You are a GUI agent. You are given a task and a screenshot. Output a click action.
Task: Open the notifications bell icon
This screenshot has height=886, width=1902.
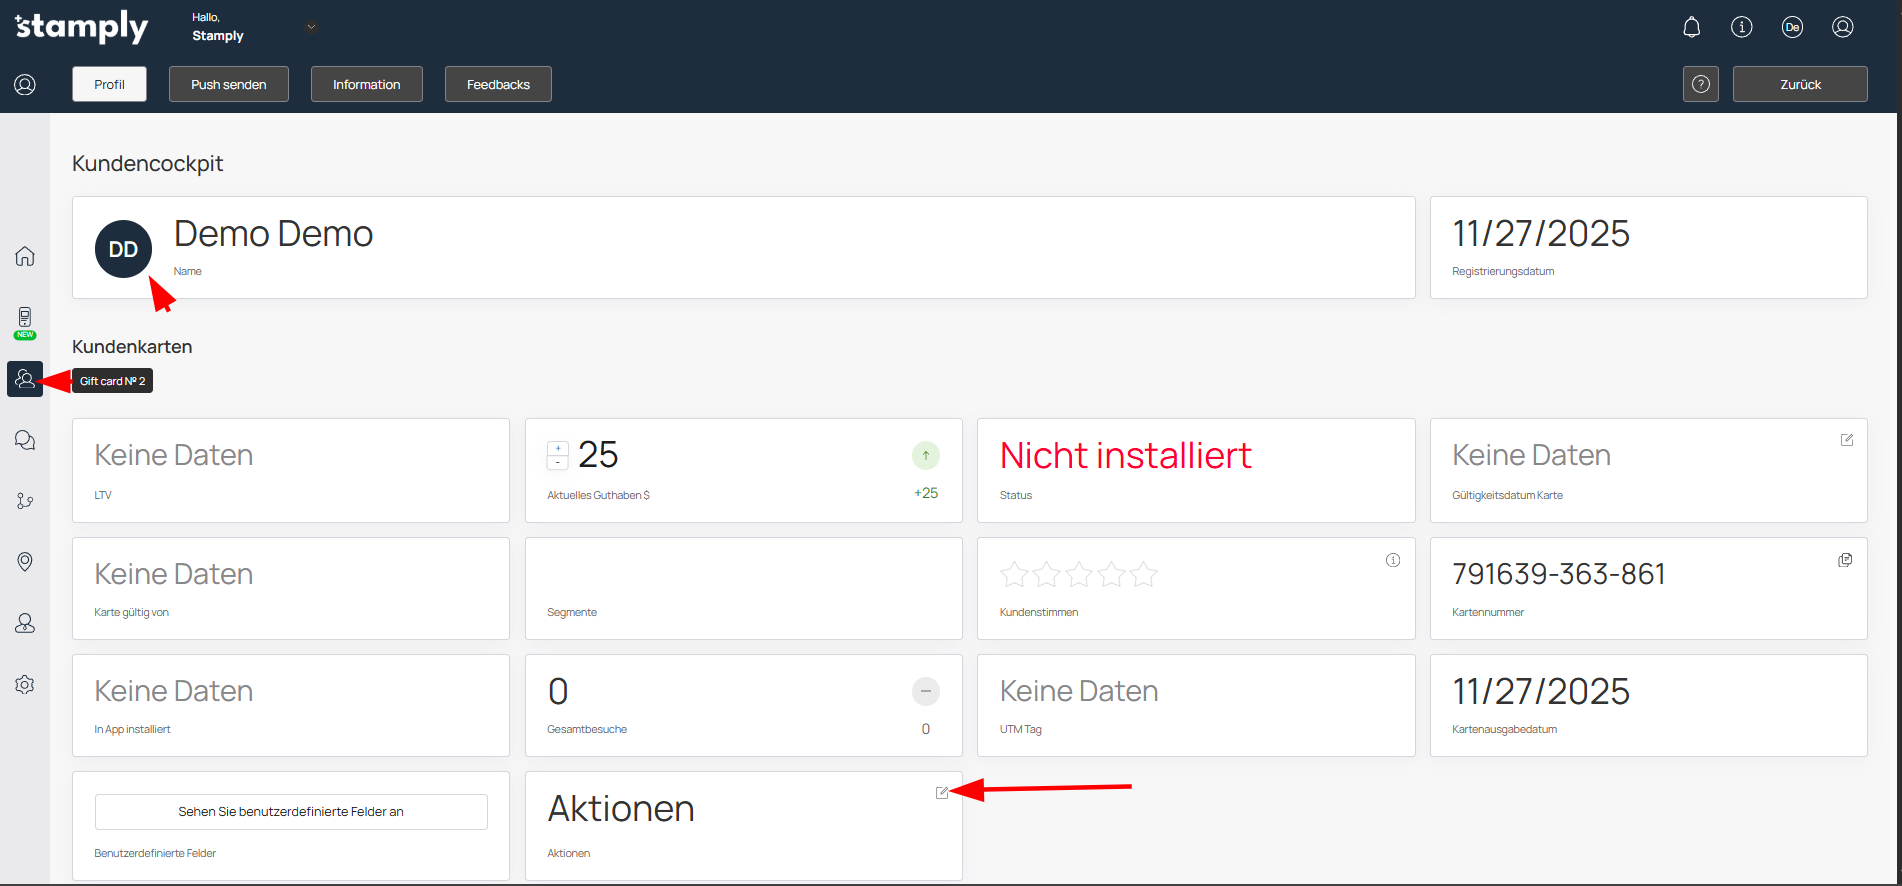pyautogui.click(x=1691, y=27)
